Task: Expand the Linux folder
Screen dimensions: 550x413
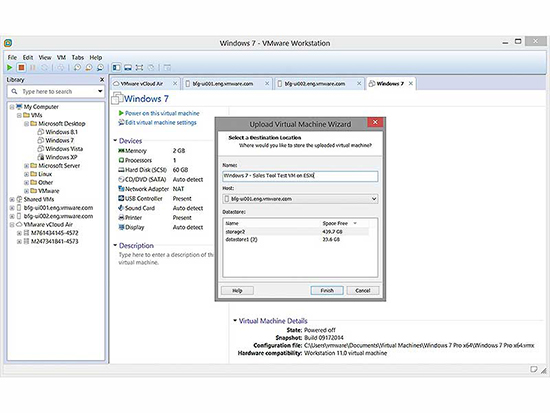Action: pyautogui.click(x=26, y=174)
